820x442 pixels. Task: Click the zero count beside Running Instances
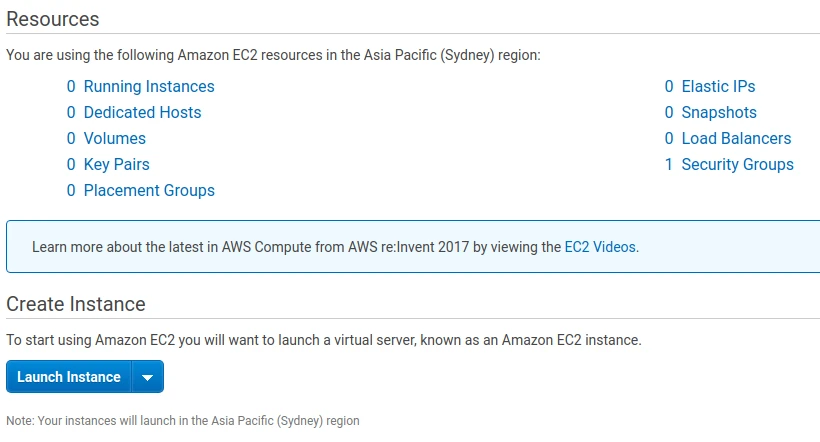[x=71, y=86]
